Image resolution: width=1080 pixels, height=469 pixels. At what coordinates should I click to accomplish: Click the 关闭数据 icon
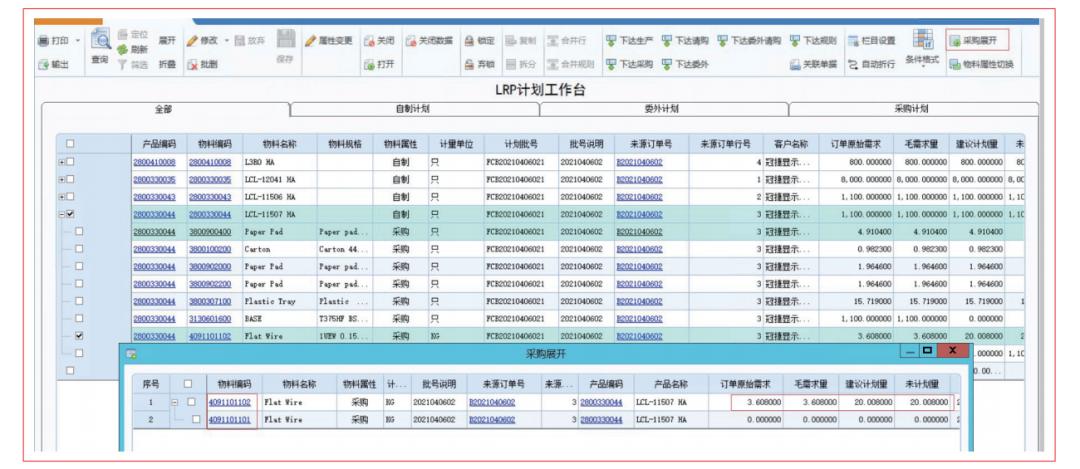[x=411, y=41]
